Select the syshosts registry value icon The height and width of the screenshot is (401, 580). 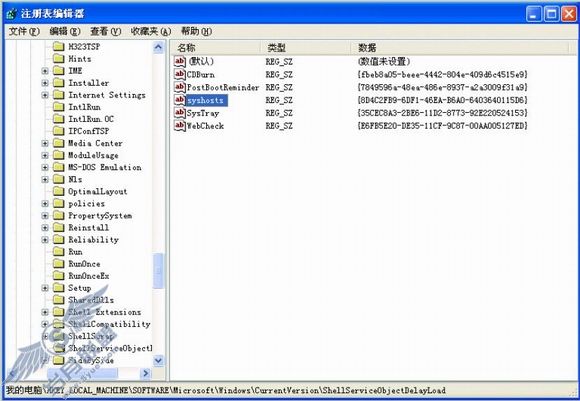[x=180, y=100]
